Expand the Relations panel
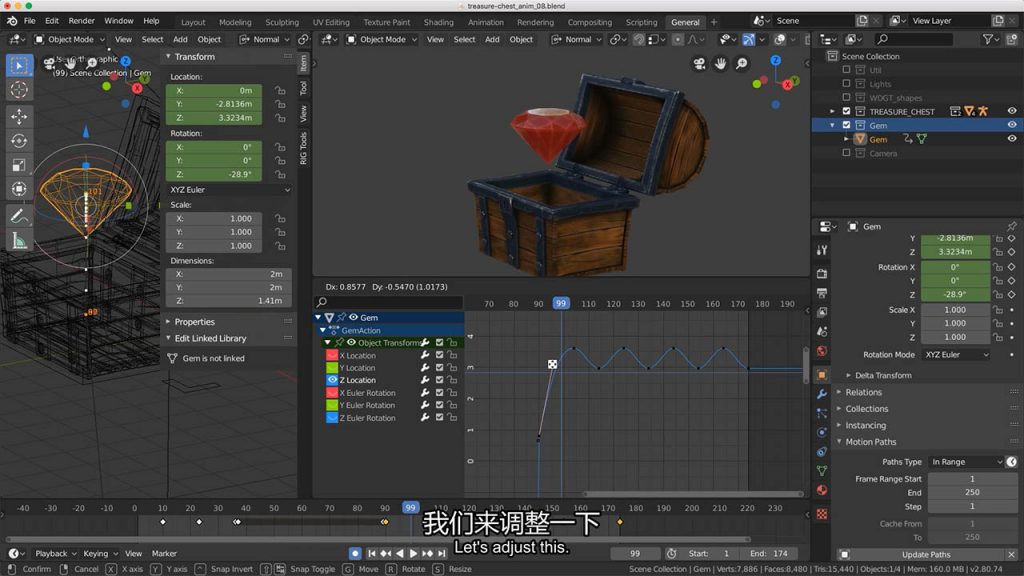Viewport: 1024px width, 576px height. coord(863,392)
